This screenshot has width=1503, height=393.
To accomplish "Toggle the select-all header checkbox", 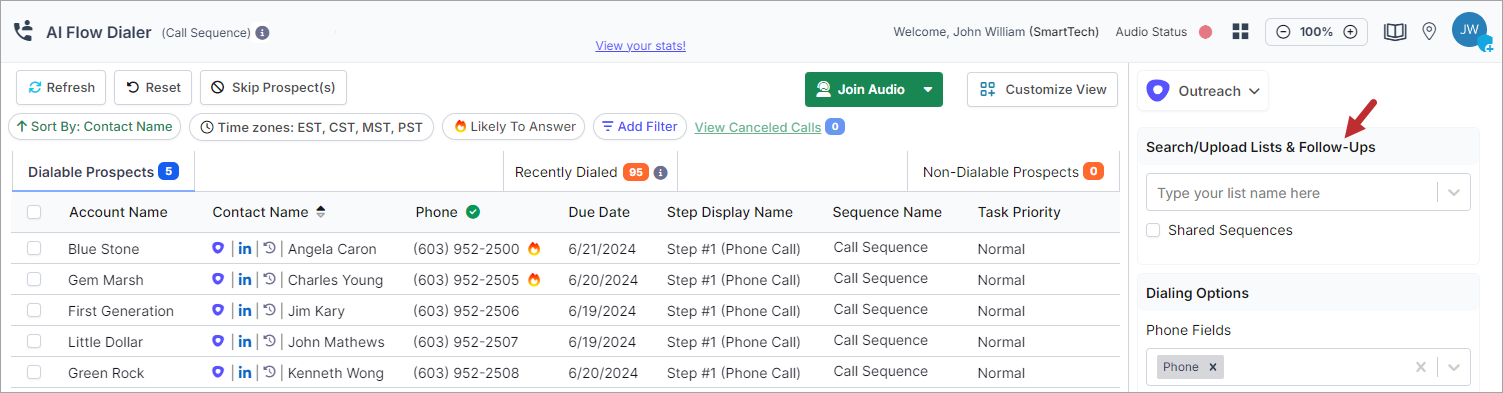I will point(34,212).
